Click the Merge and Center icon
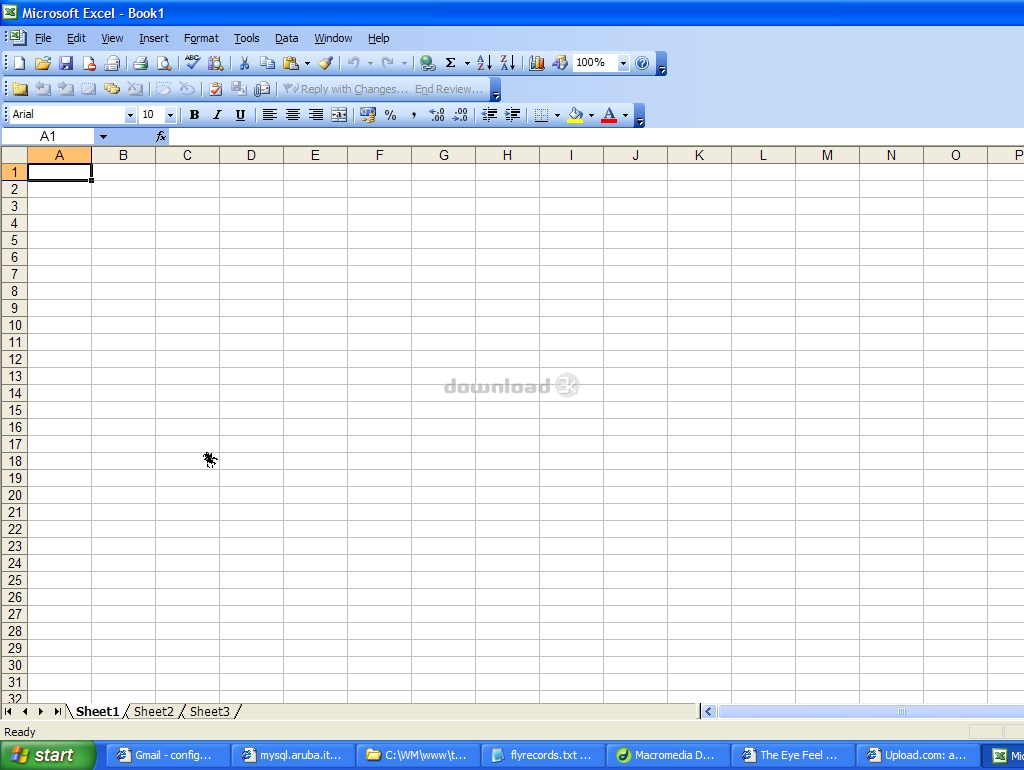This screenshot has height=770, width=1024. pos(339,115)
